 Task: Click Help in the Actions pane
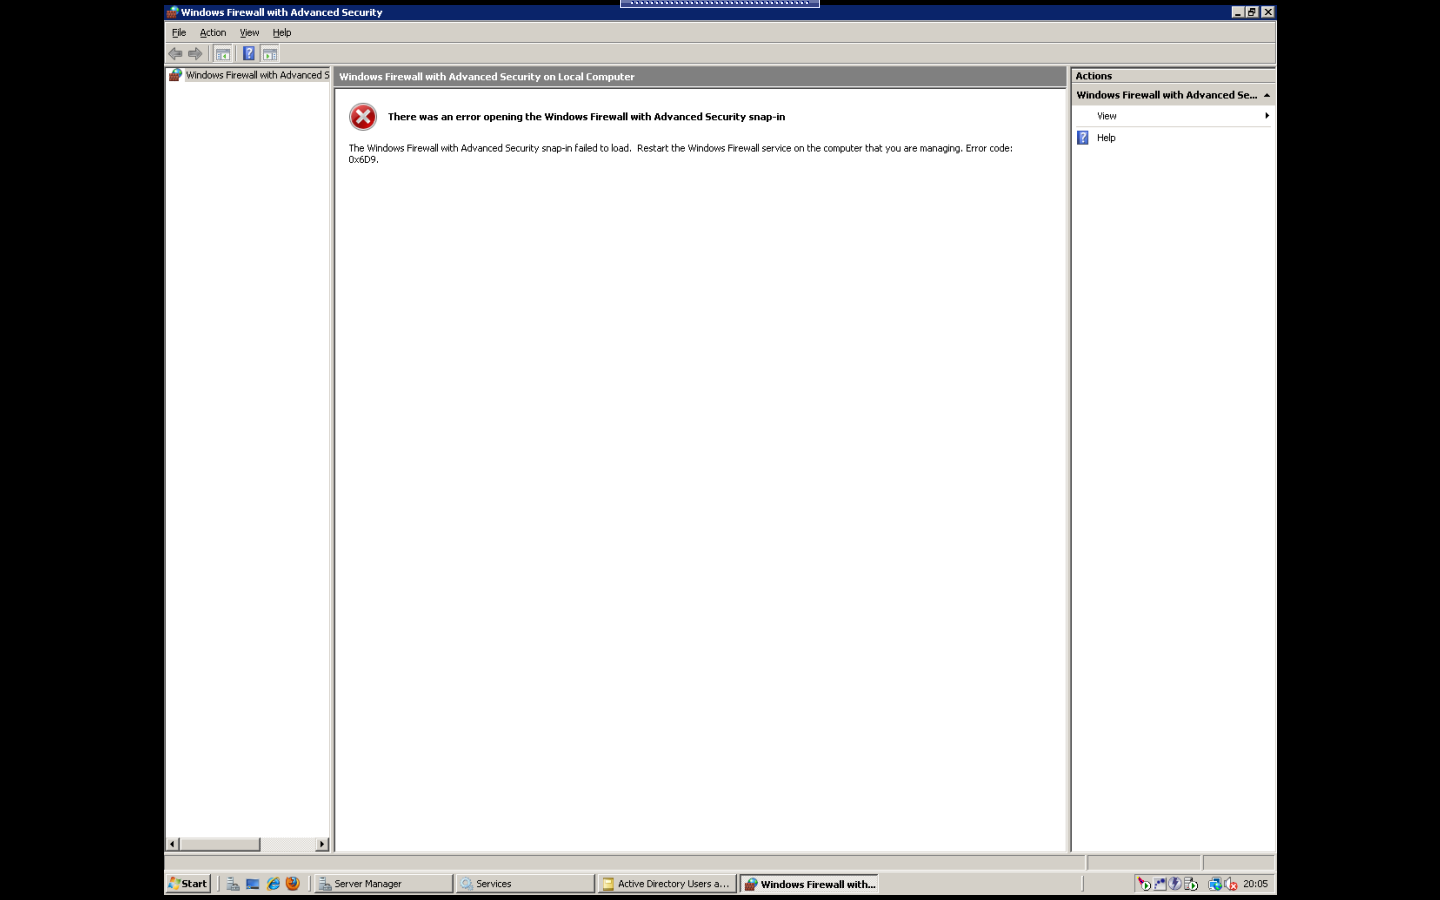tap(1106, 138)
